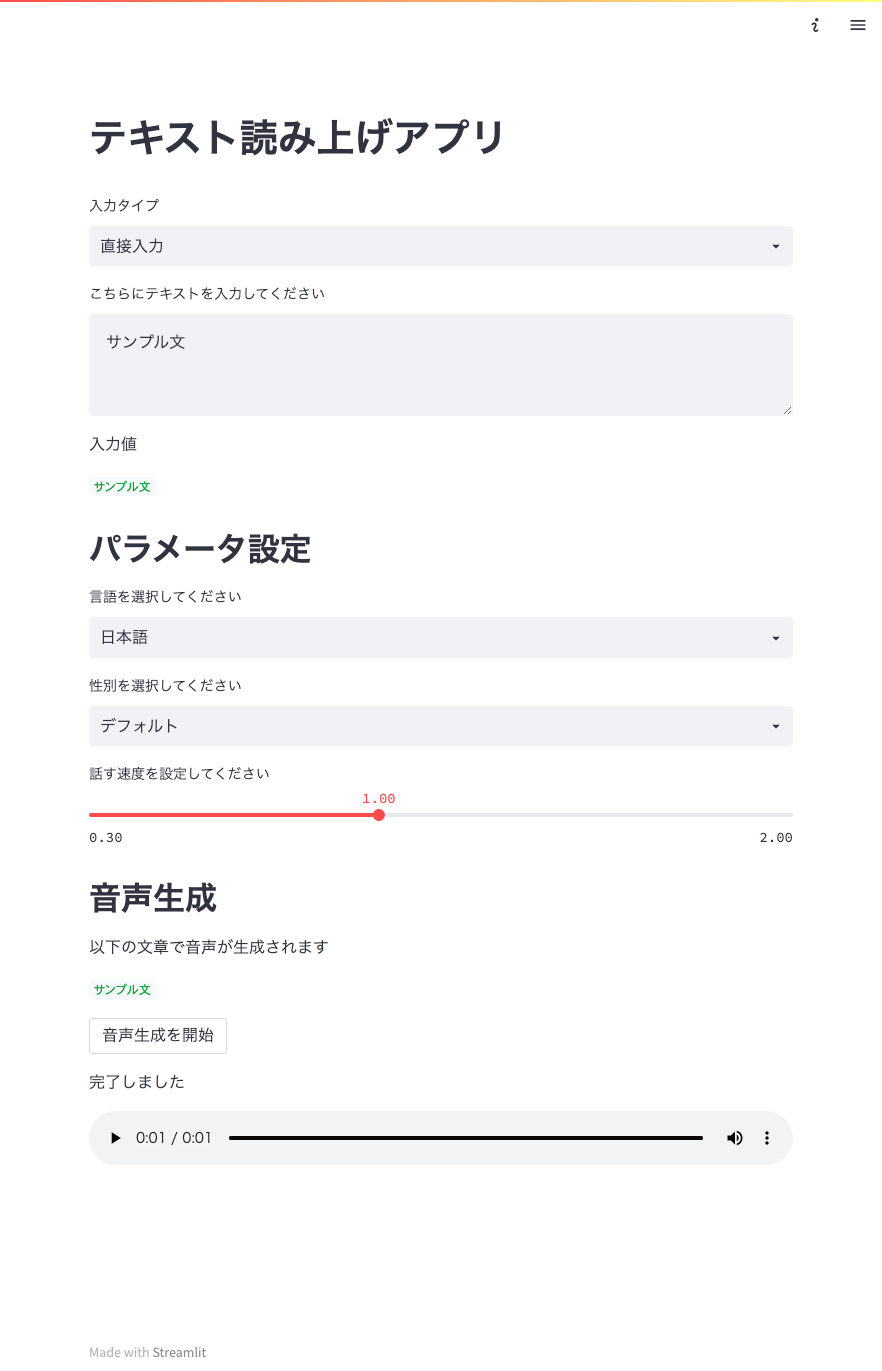Mute the audio player volume icon
This screenshot has height=1371, width=882.
(735, 1138)
